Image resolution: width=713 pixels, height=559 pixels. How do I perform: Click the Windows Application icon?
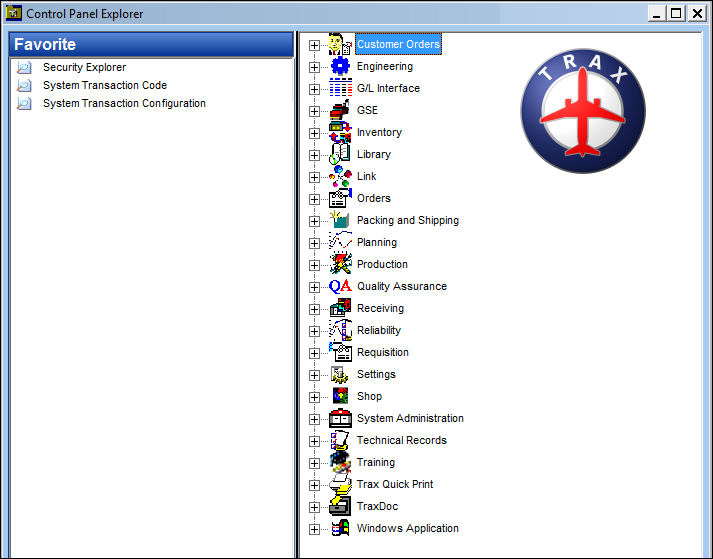[x=340, y=528]
